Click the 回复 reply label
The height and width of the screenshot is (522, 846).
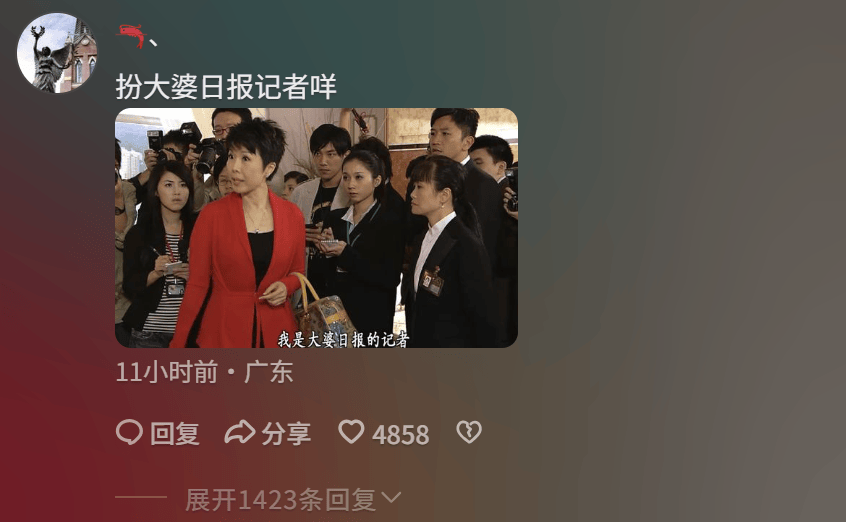coord(175,433)
